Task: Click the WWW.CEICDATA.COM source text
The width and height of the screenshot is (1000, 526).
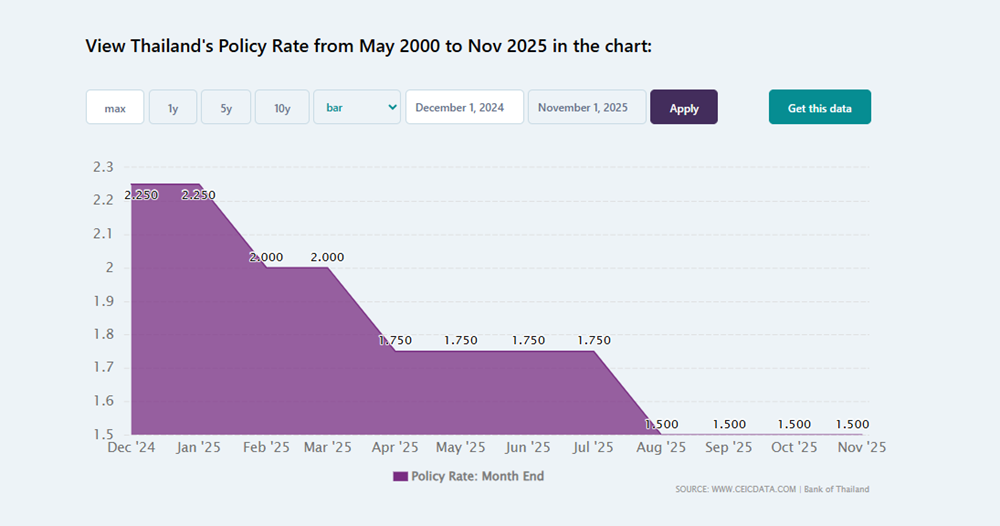Action: tap(752, 490)
